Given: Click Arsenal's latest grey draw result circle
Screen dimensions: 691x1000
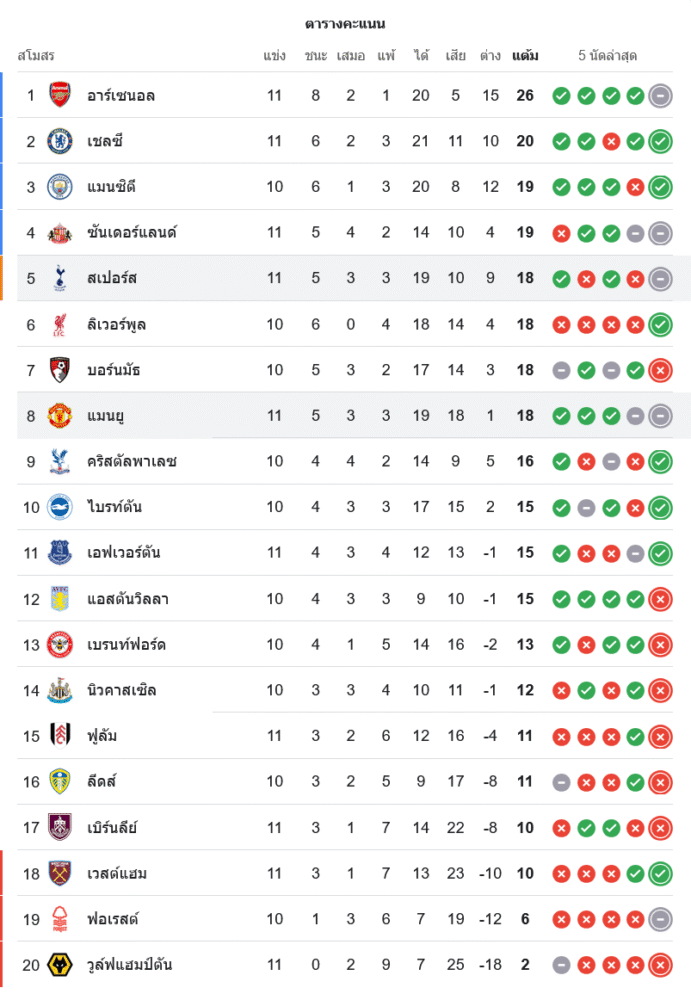Looking at the screenshot, I should (x=660, y=96).
